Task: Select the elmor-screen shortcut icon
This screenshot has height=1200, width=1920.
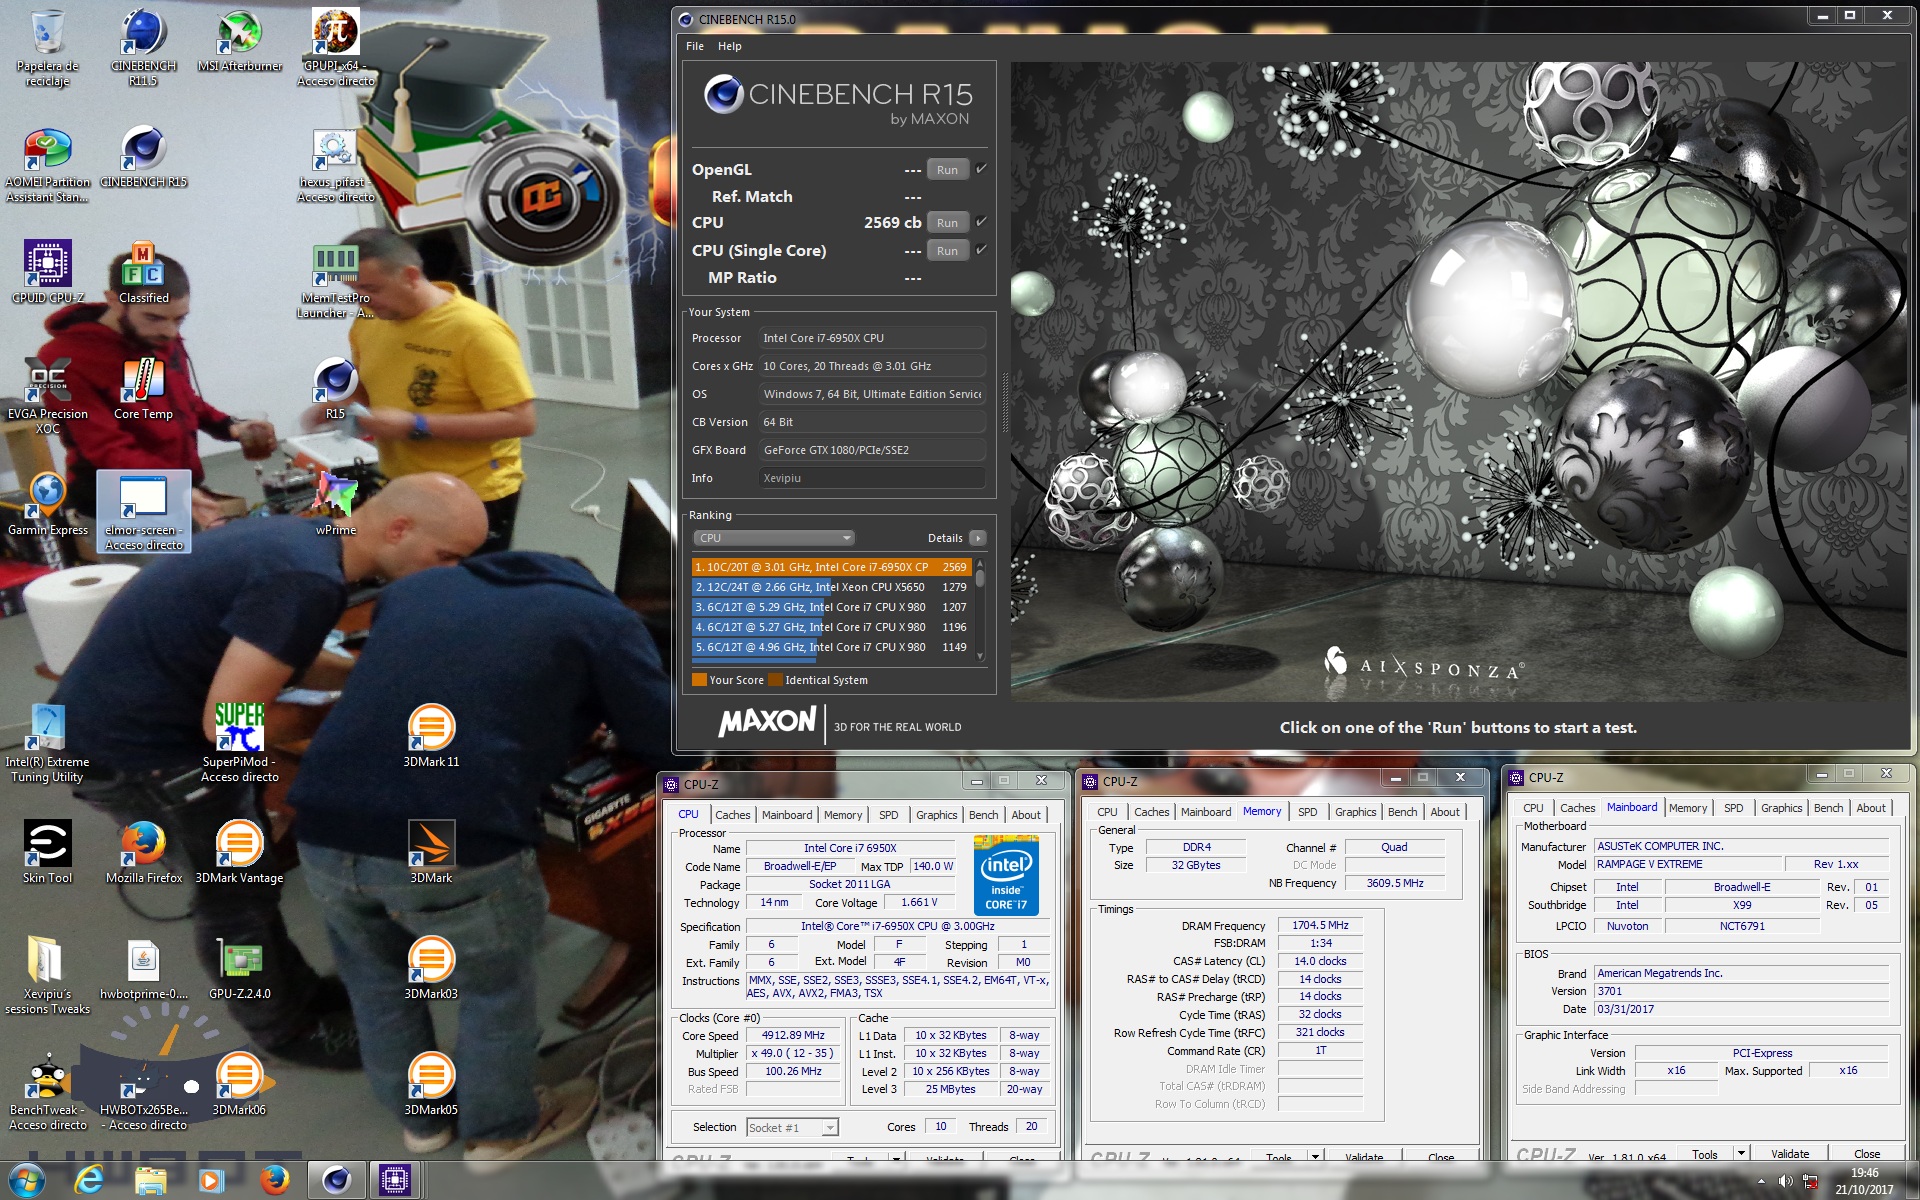Action: point(143,512)
